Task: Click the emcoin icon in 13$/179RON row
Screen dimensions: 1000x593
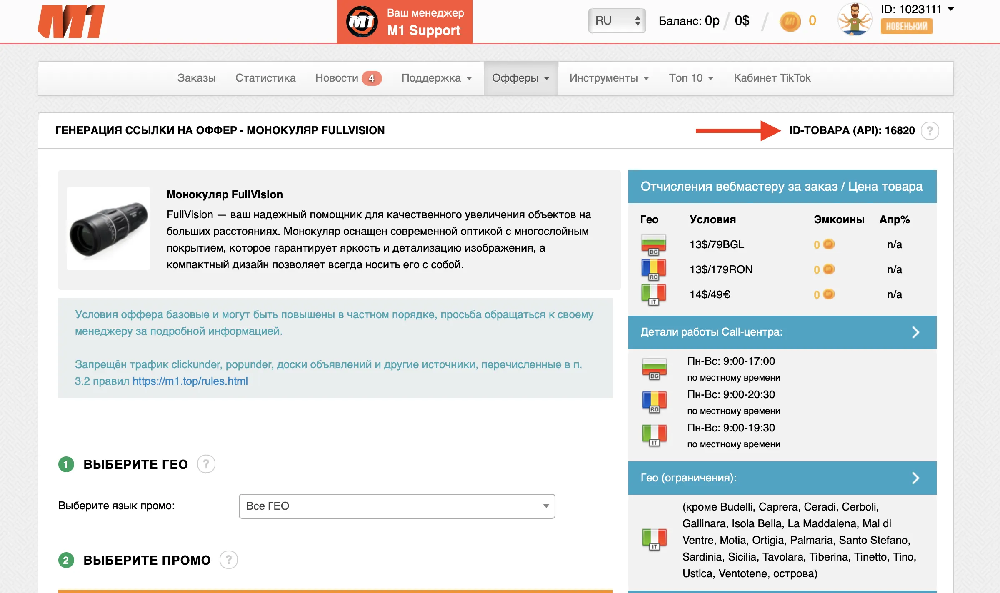Action: click(x=828, y=269)
